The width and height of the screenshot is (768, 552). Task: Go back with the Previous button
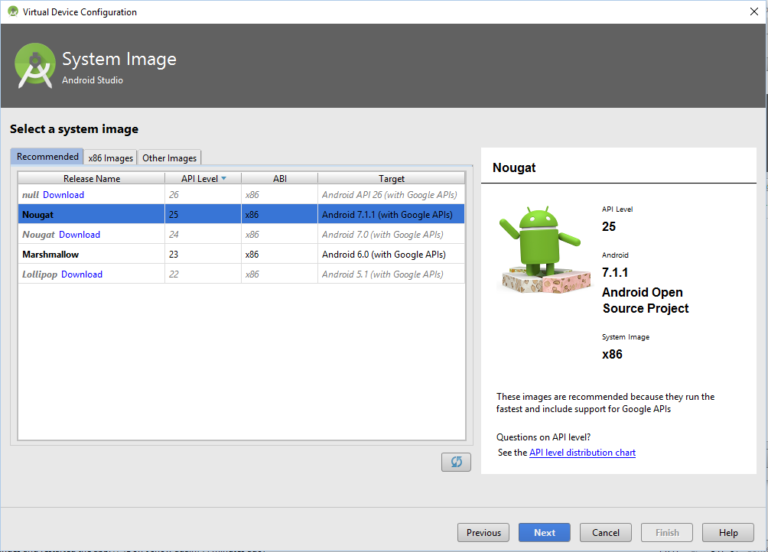[483, 533]
